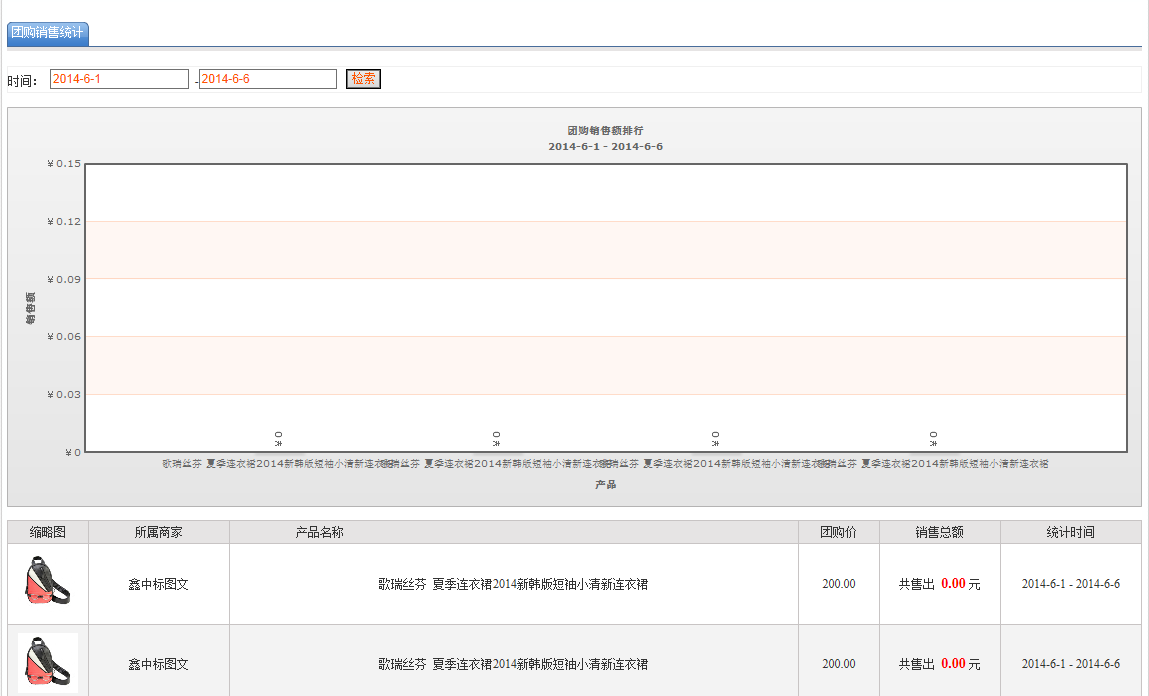This screenshot has height=696, width=1149.
Task: Click the 团购价 column header
Action: click(838, 532)
